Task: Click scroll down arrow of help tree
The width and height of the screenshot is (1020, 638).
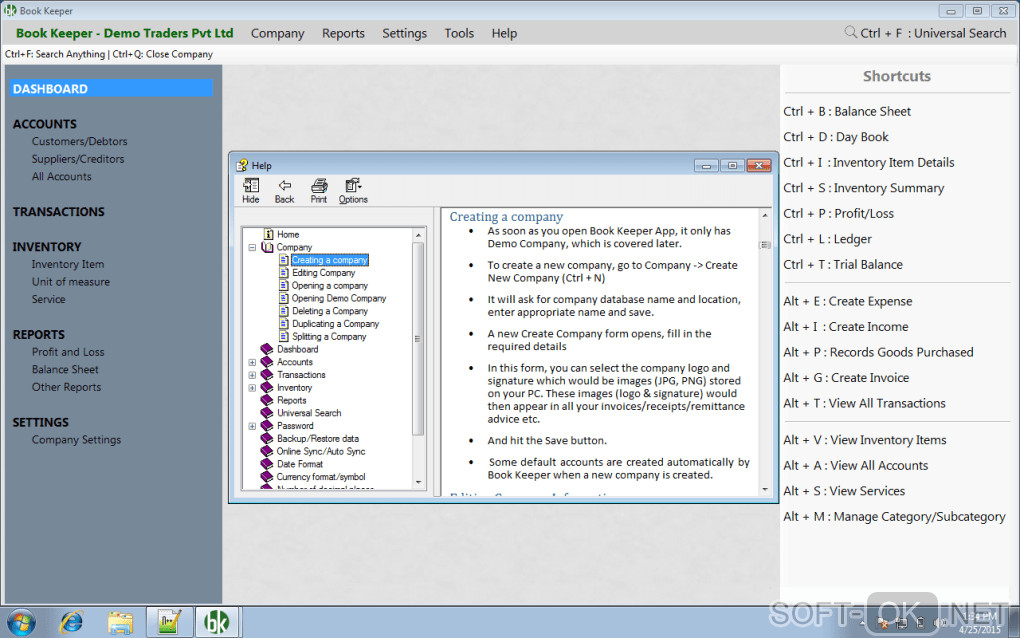Action: (x=418, y=483)
